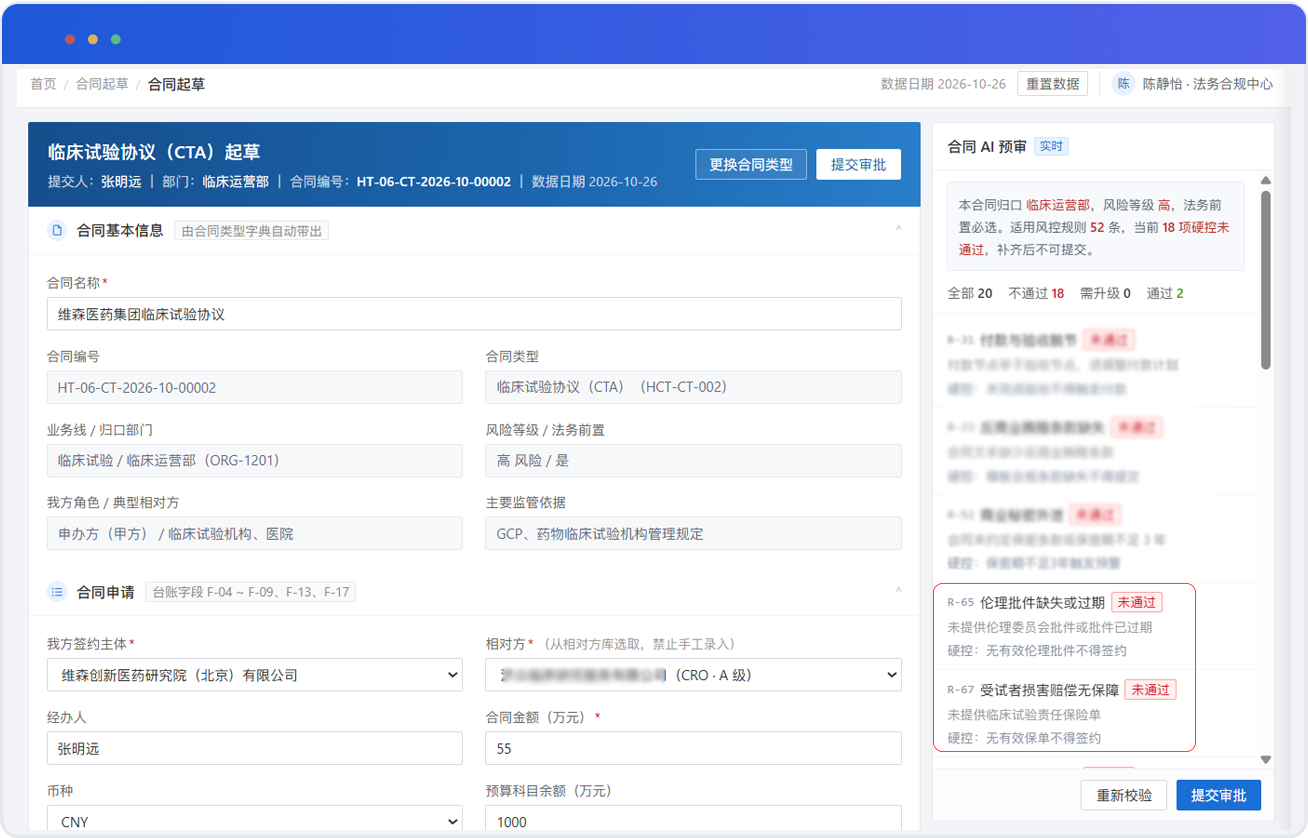Click the 经办人 input field

click(x=255, y=748)
